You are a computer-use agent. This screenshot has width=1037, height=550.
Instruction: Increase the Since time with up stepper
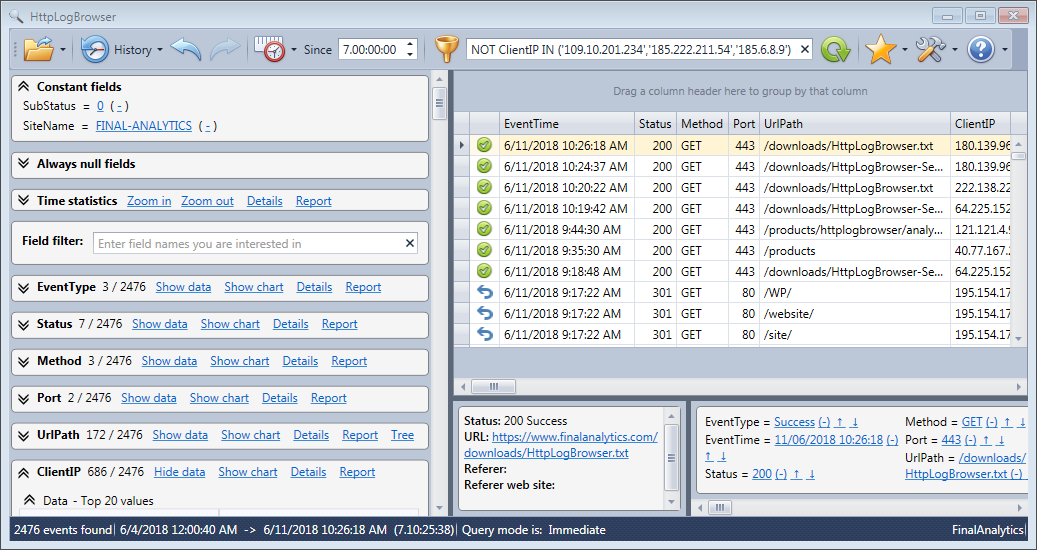click(410, 44)
